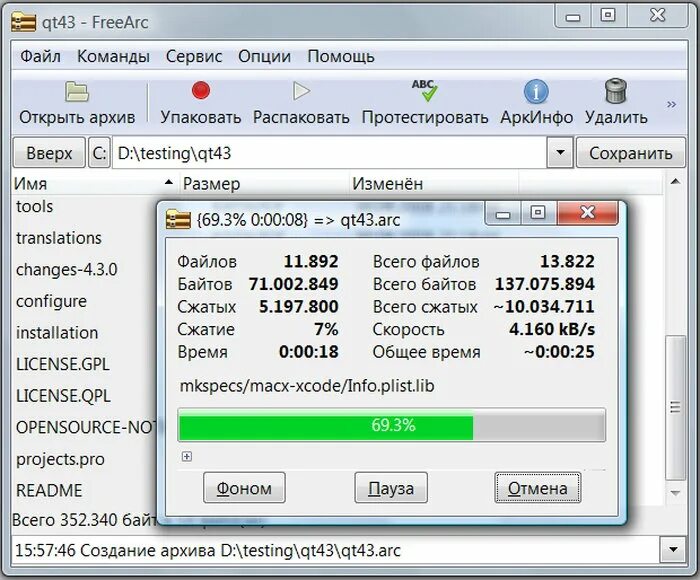Viewport: 700px width, 580px height.
Task: Click path field D:\testing\qt43
Action: click(329, 153)
